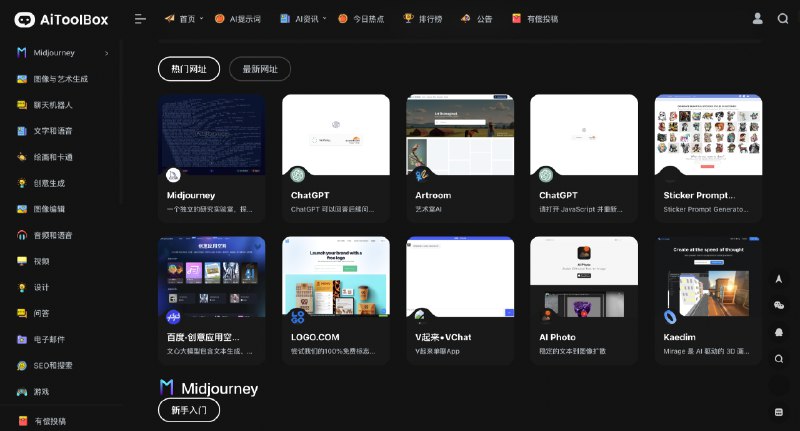Open the Midjourney site card title
This screenshot has width=800, height=431.
(191, 195)
